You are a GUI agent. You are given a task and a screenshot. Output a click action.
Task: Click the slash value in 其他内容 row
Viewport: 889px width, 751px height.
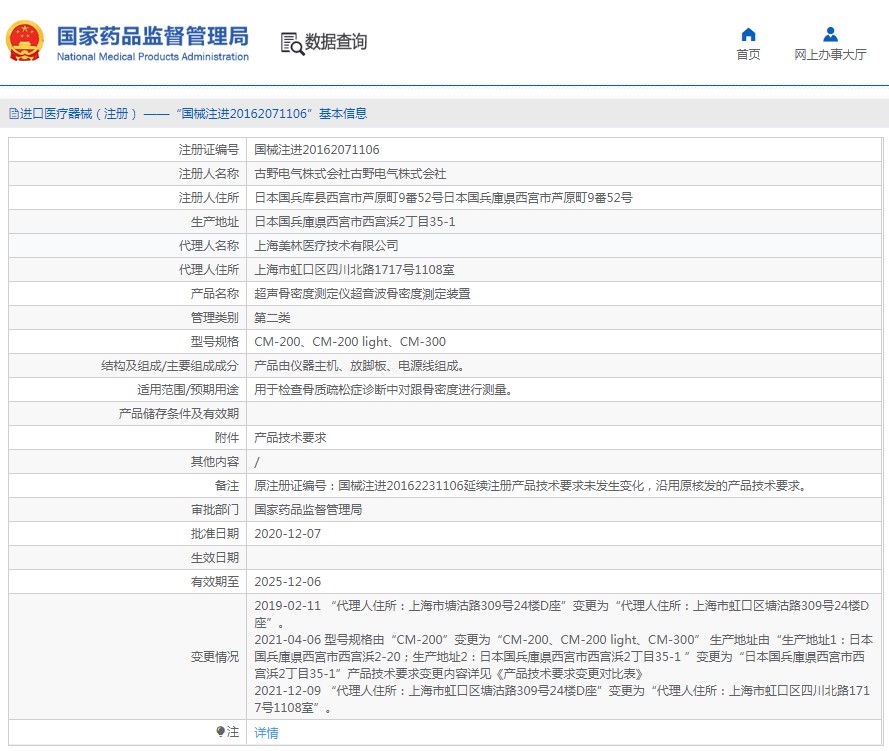(257, 462)
